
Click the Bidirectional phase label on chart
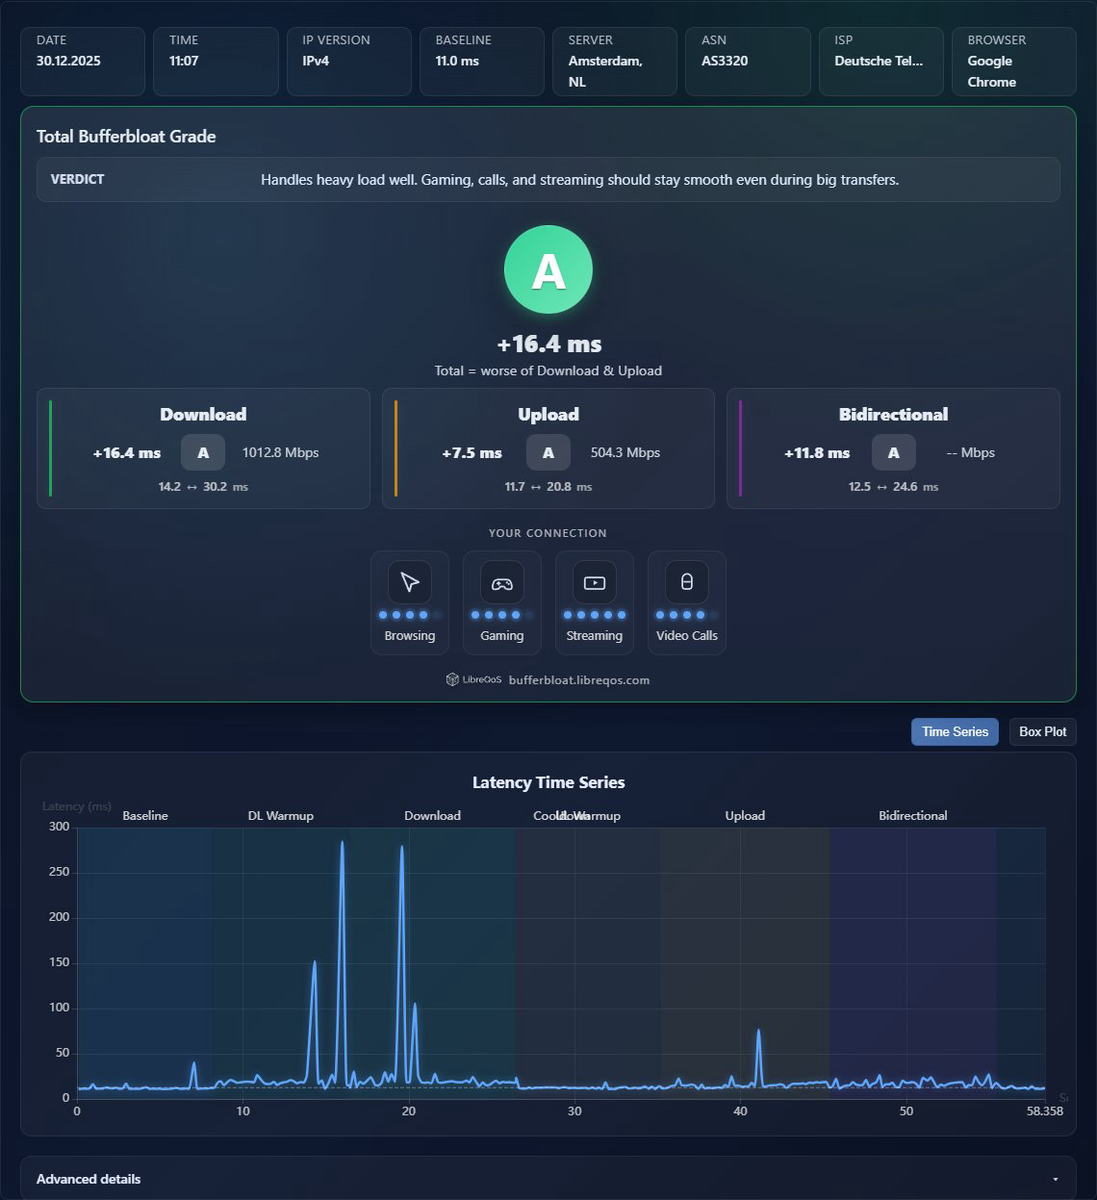pos(913,816)
